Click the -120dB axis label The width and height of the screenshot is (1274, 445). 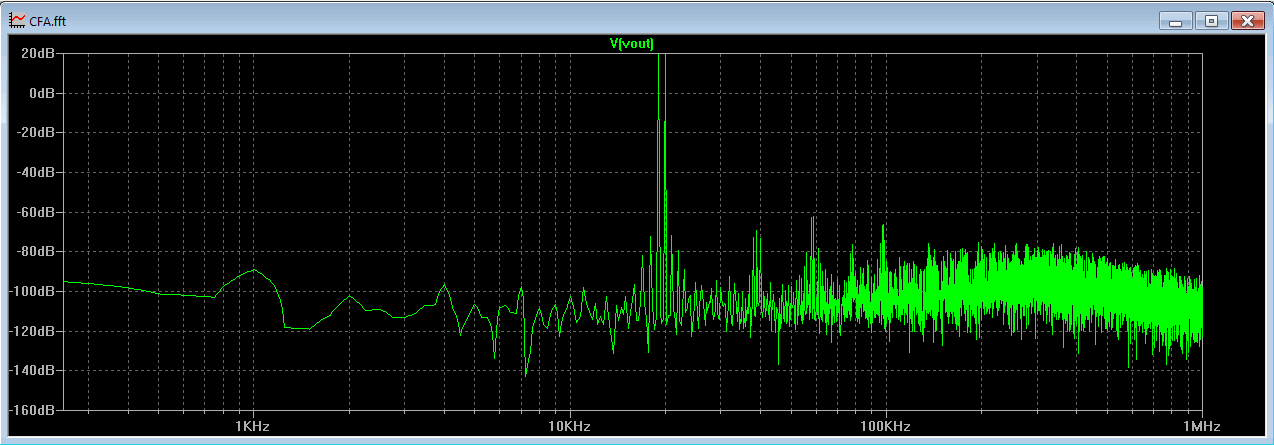coord(32,331)
